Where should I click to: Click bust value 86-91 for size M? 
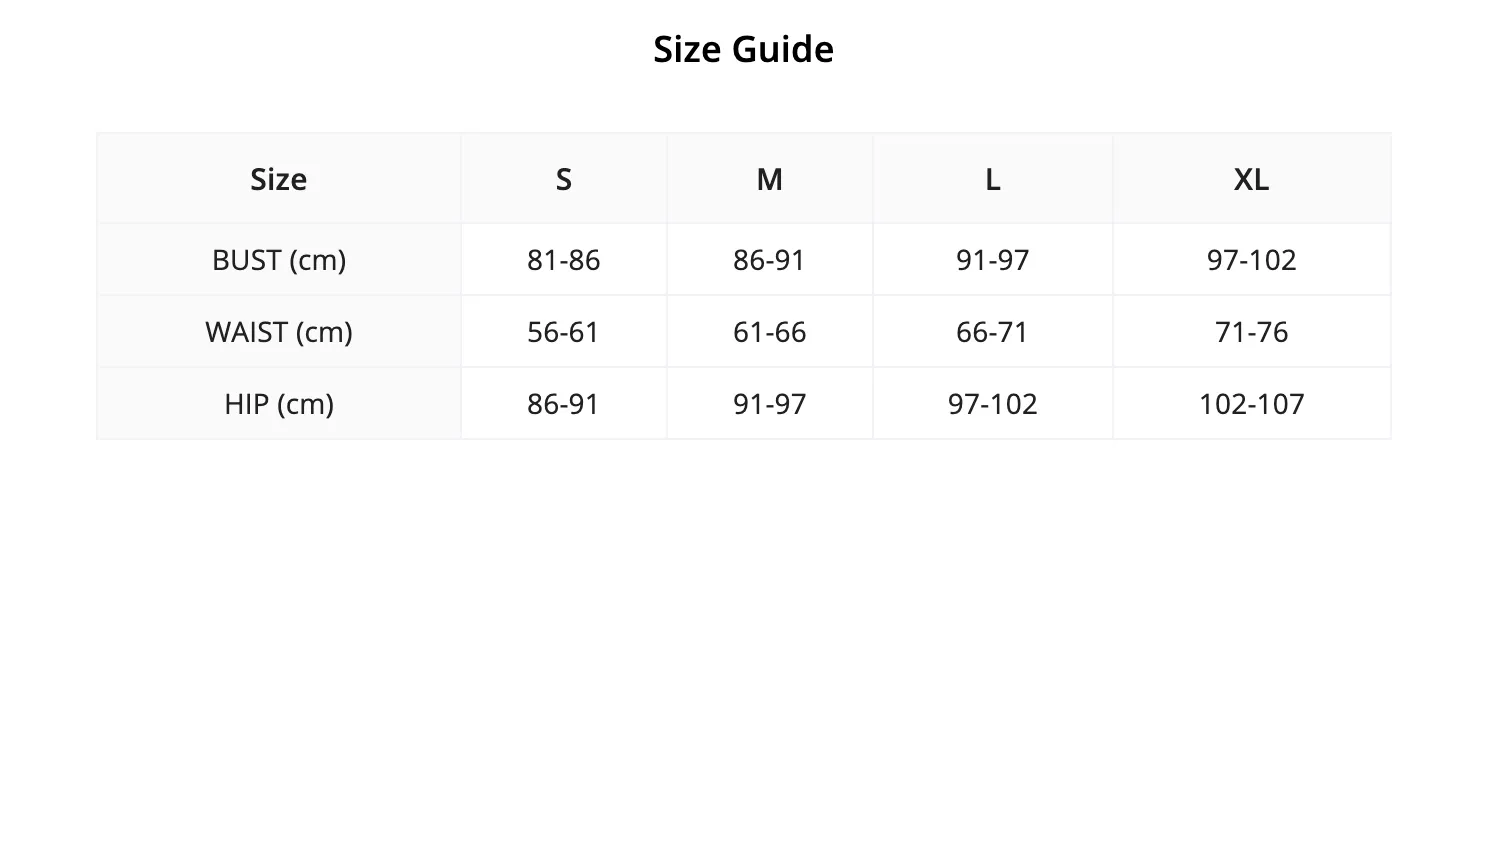click(769, 260)
